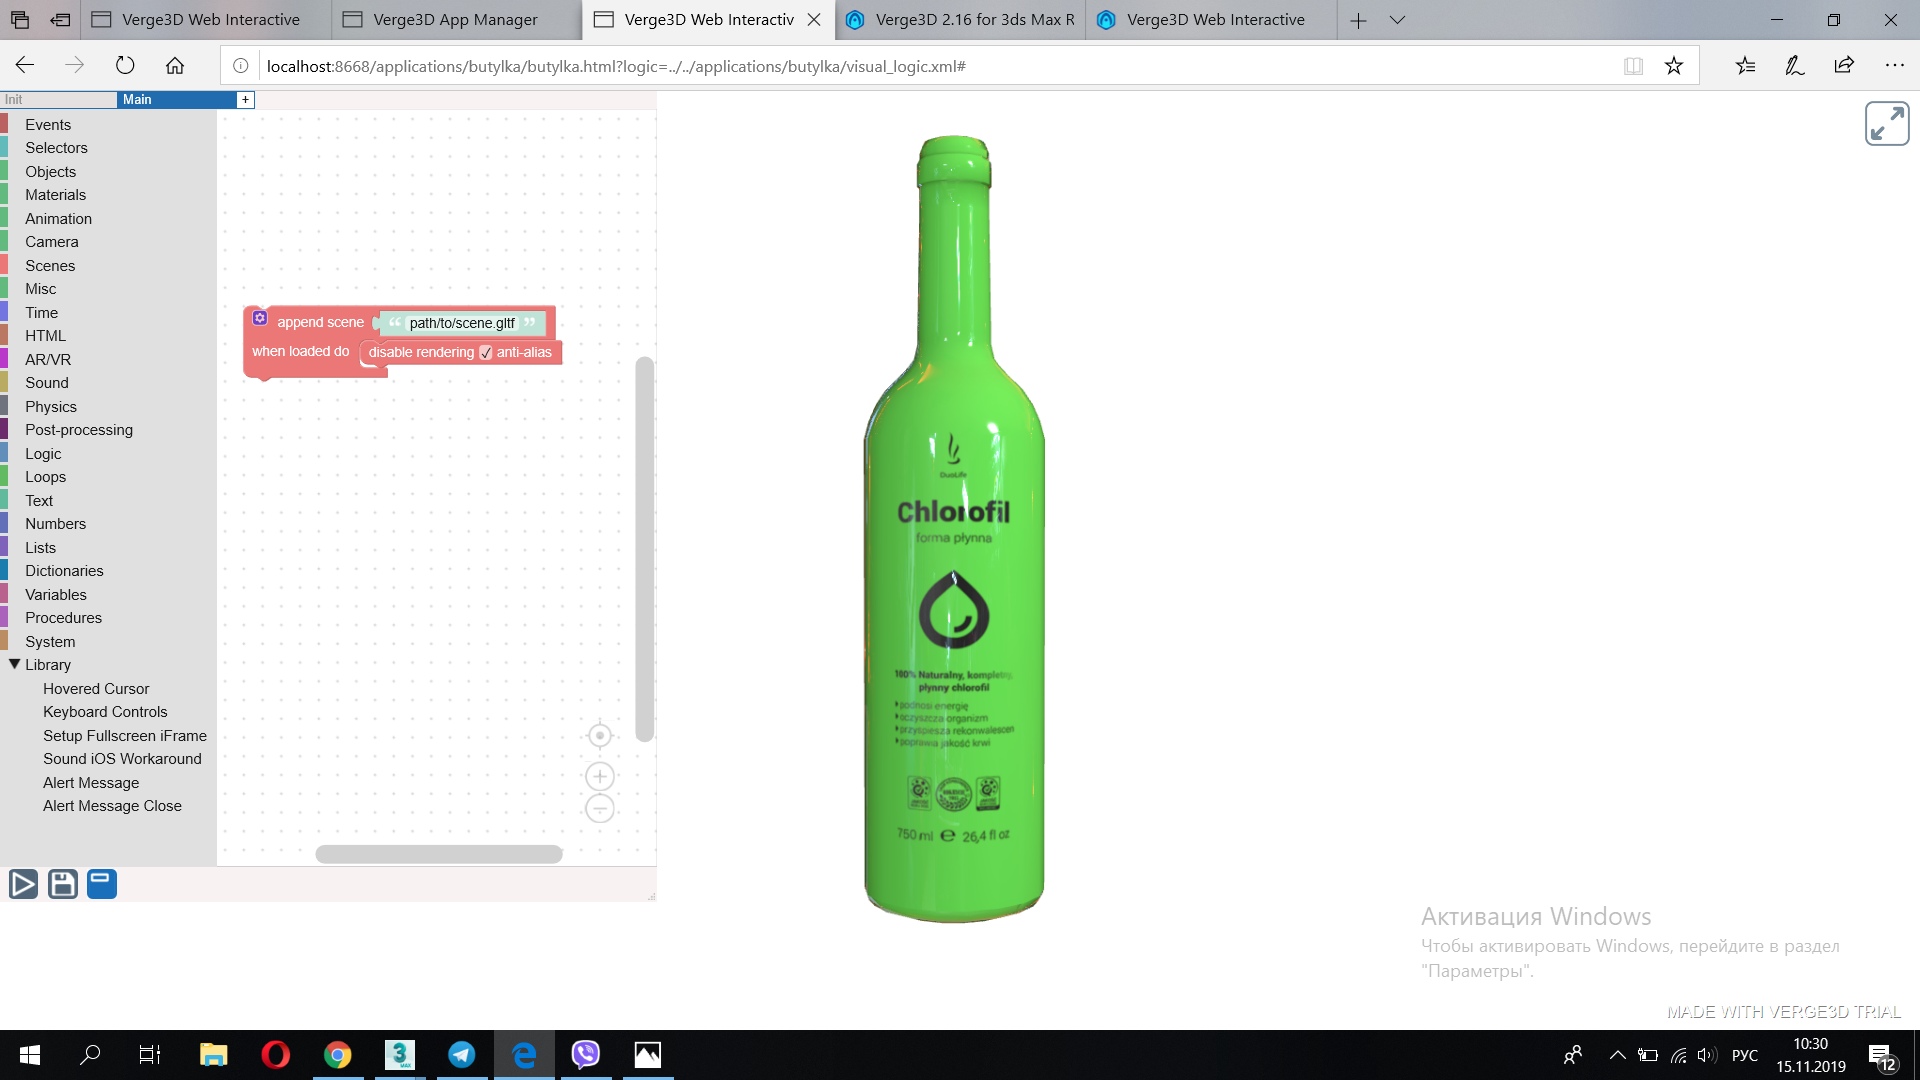The height and width of the screenshot is (1080, 1920).
Task: Set tabs aside icon
Action: (x=61, y=20)
